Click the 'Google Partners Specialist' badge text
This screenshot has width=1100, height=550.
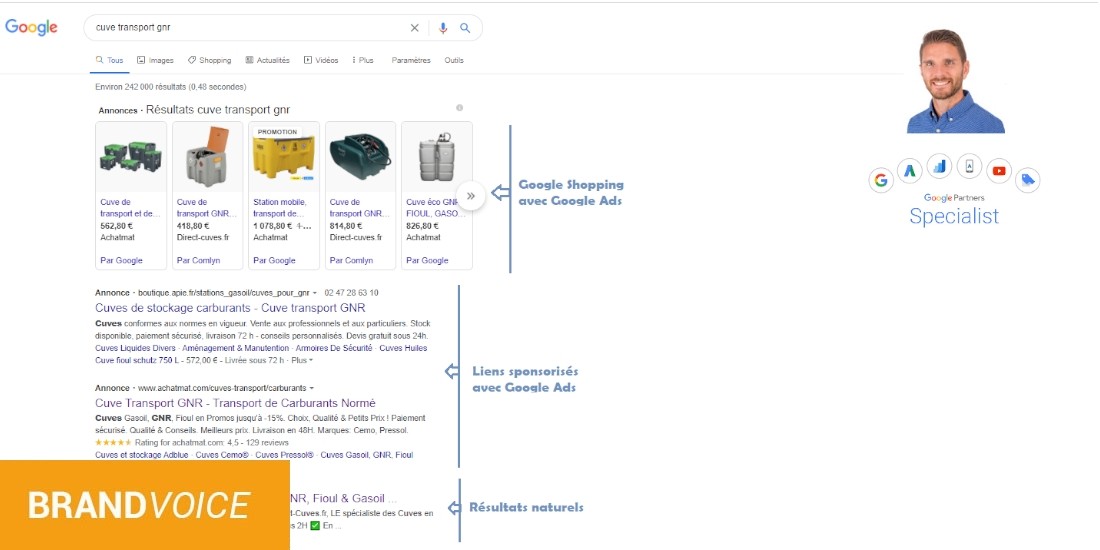954,209
